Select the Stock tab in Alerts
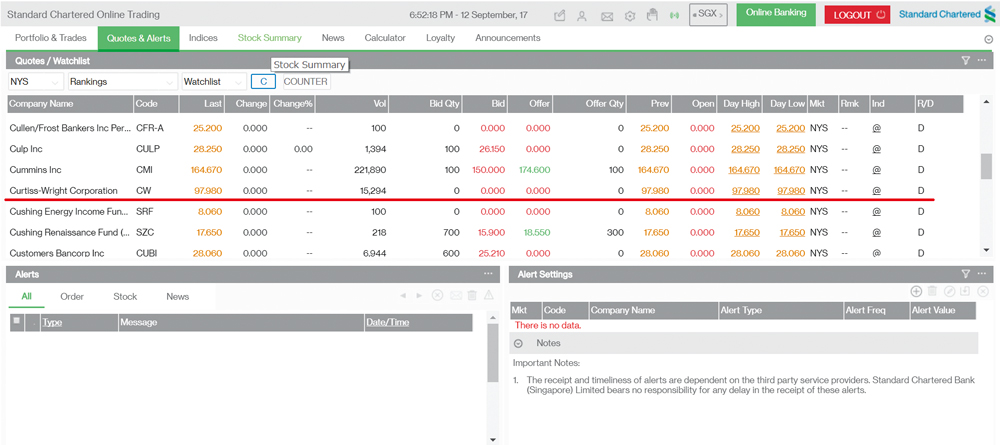Viewport: 1000px width, 445px height. tap(125, 297)
